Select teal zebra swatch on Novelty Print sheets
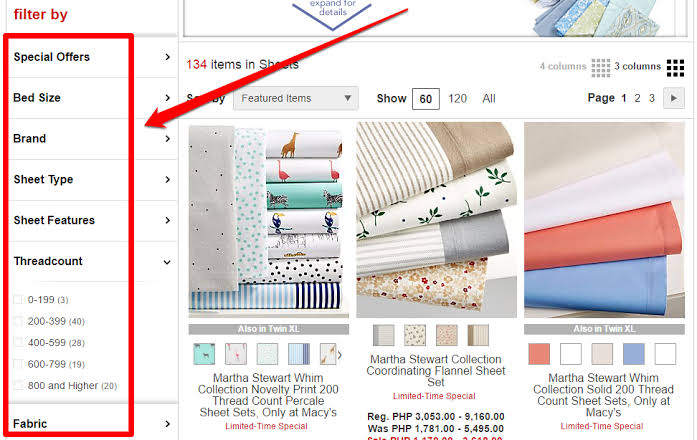This screenshot has height=440, width=697. 204,354
